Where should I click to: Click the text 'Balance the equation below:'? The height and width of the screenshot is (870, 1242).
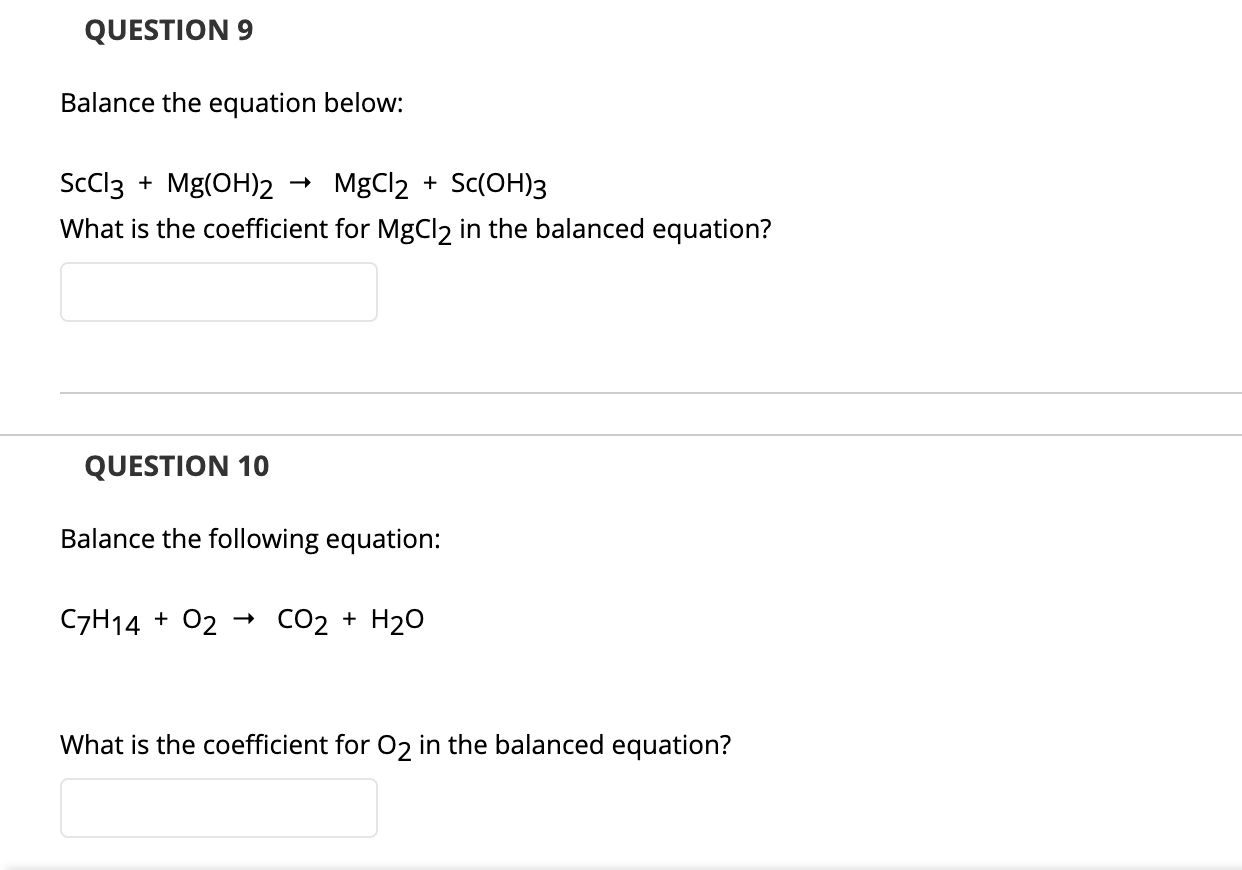click(x=231, y=102)
